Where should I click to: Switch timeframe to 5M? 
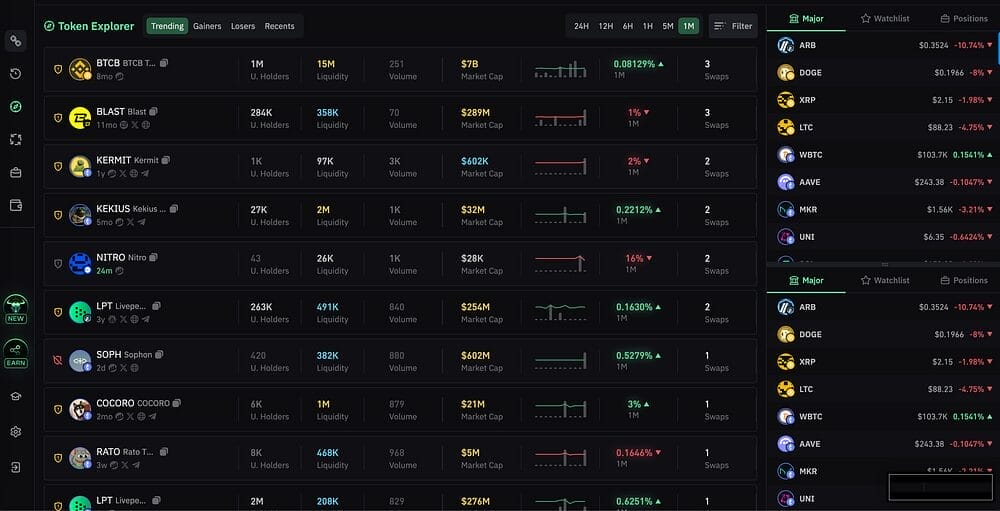tap(668, 26)
